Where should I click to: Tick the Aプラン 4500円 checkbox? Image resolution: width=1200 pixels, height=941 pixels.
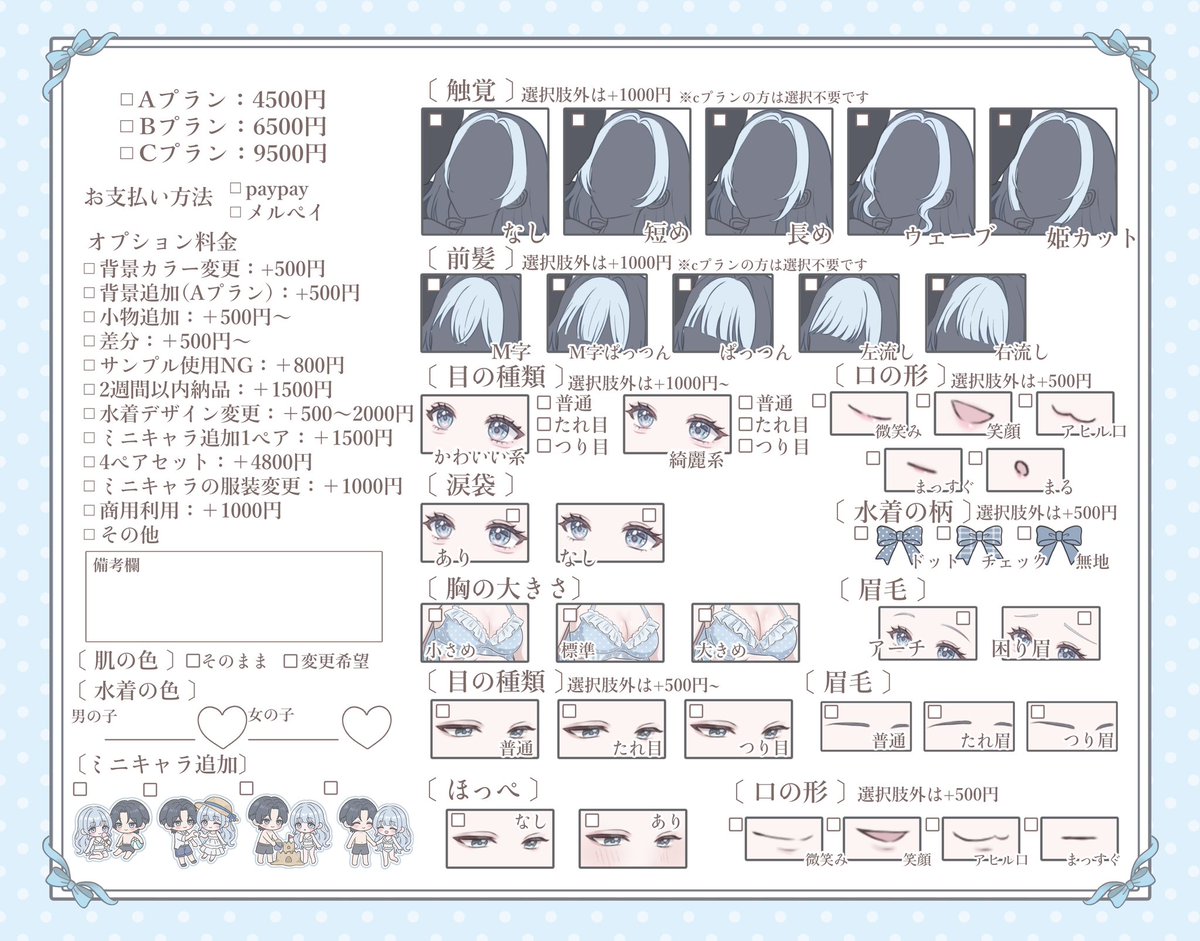coord(126,100)
